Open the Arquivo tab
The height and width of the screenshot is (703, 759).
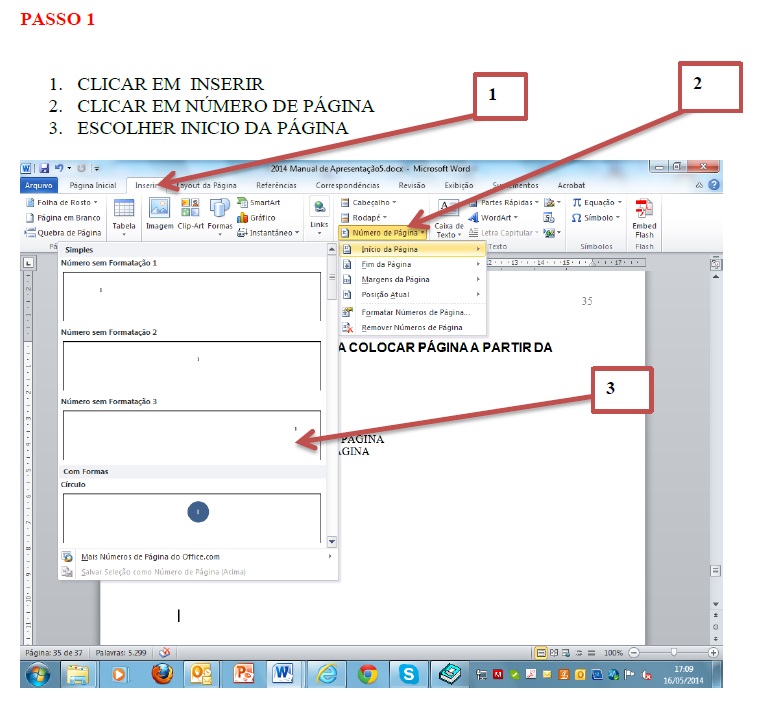click(38, 185)
